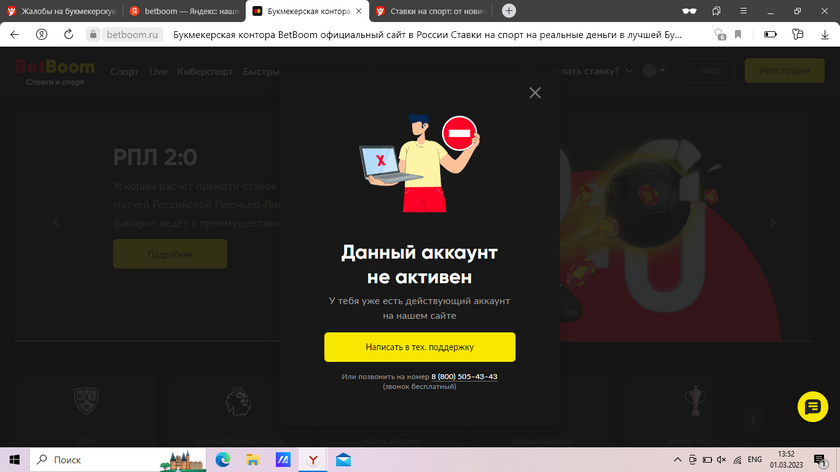Select the КХЛ league card
Viewport: 840px width, 472px height.
tap(86, 411)
